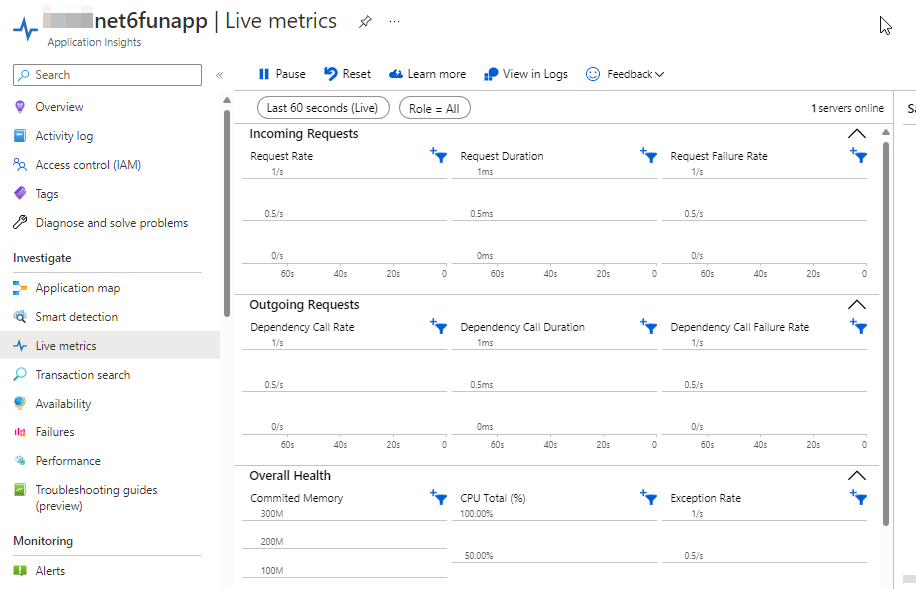This screenshot has height=589, width=916.
Task: Click the pin icon beside Live metrics title
Action: [365, 22]
